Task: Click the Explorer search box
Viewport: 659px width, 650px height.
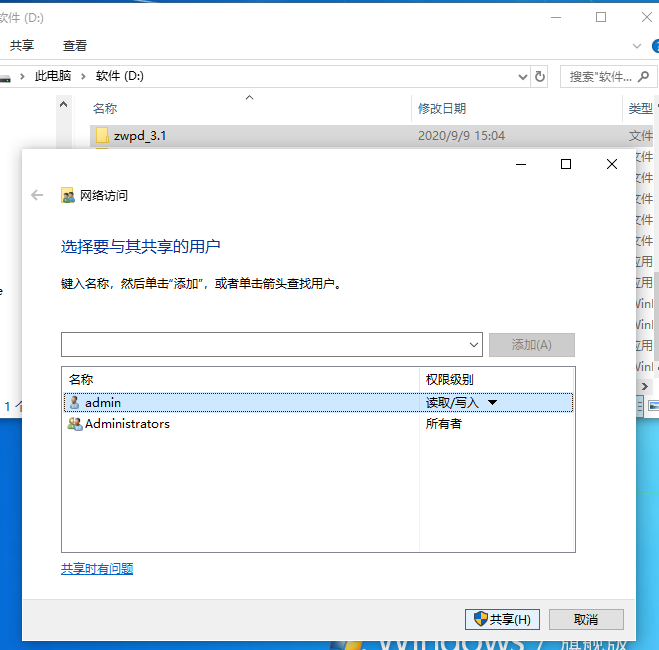Action: click(x=608, y=76)
